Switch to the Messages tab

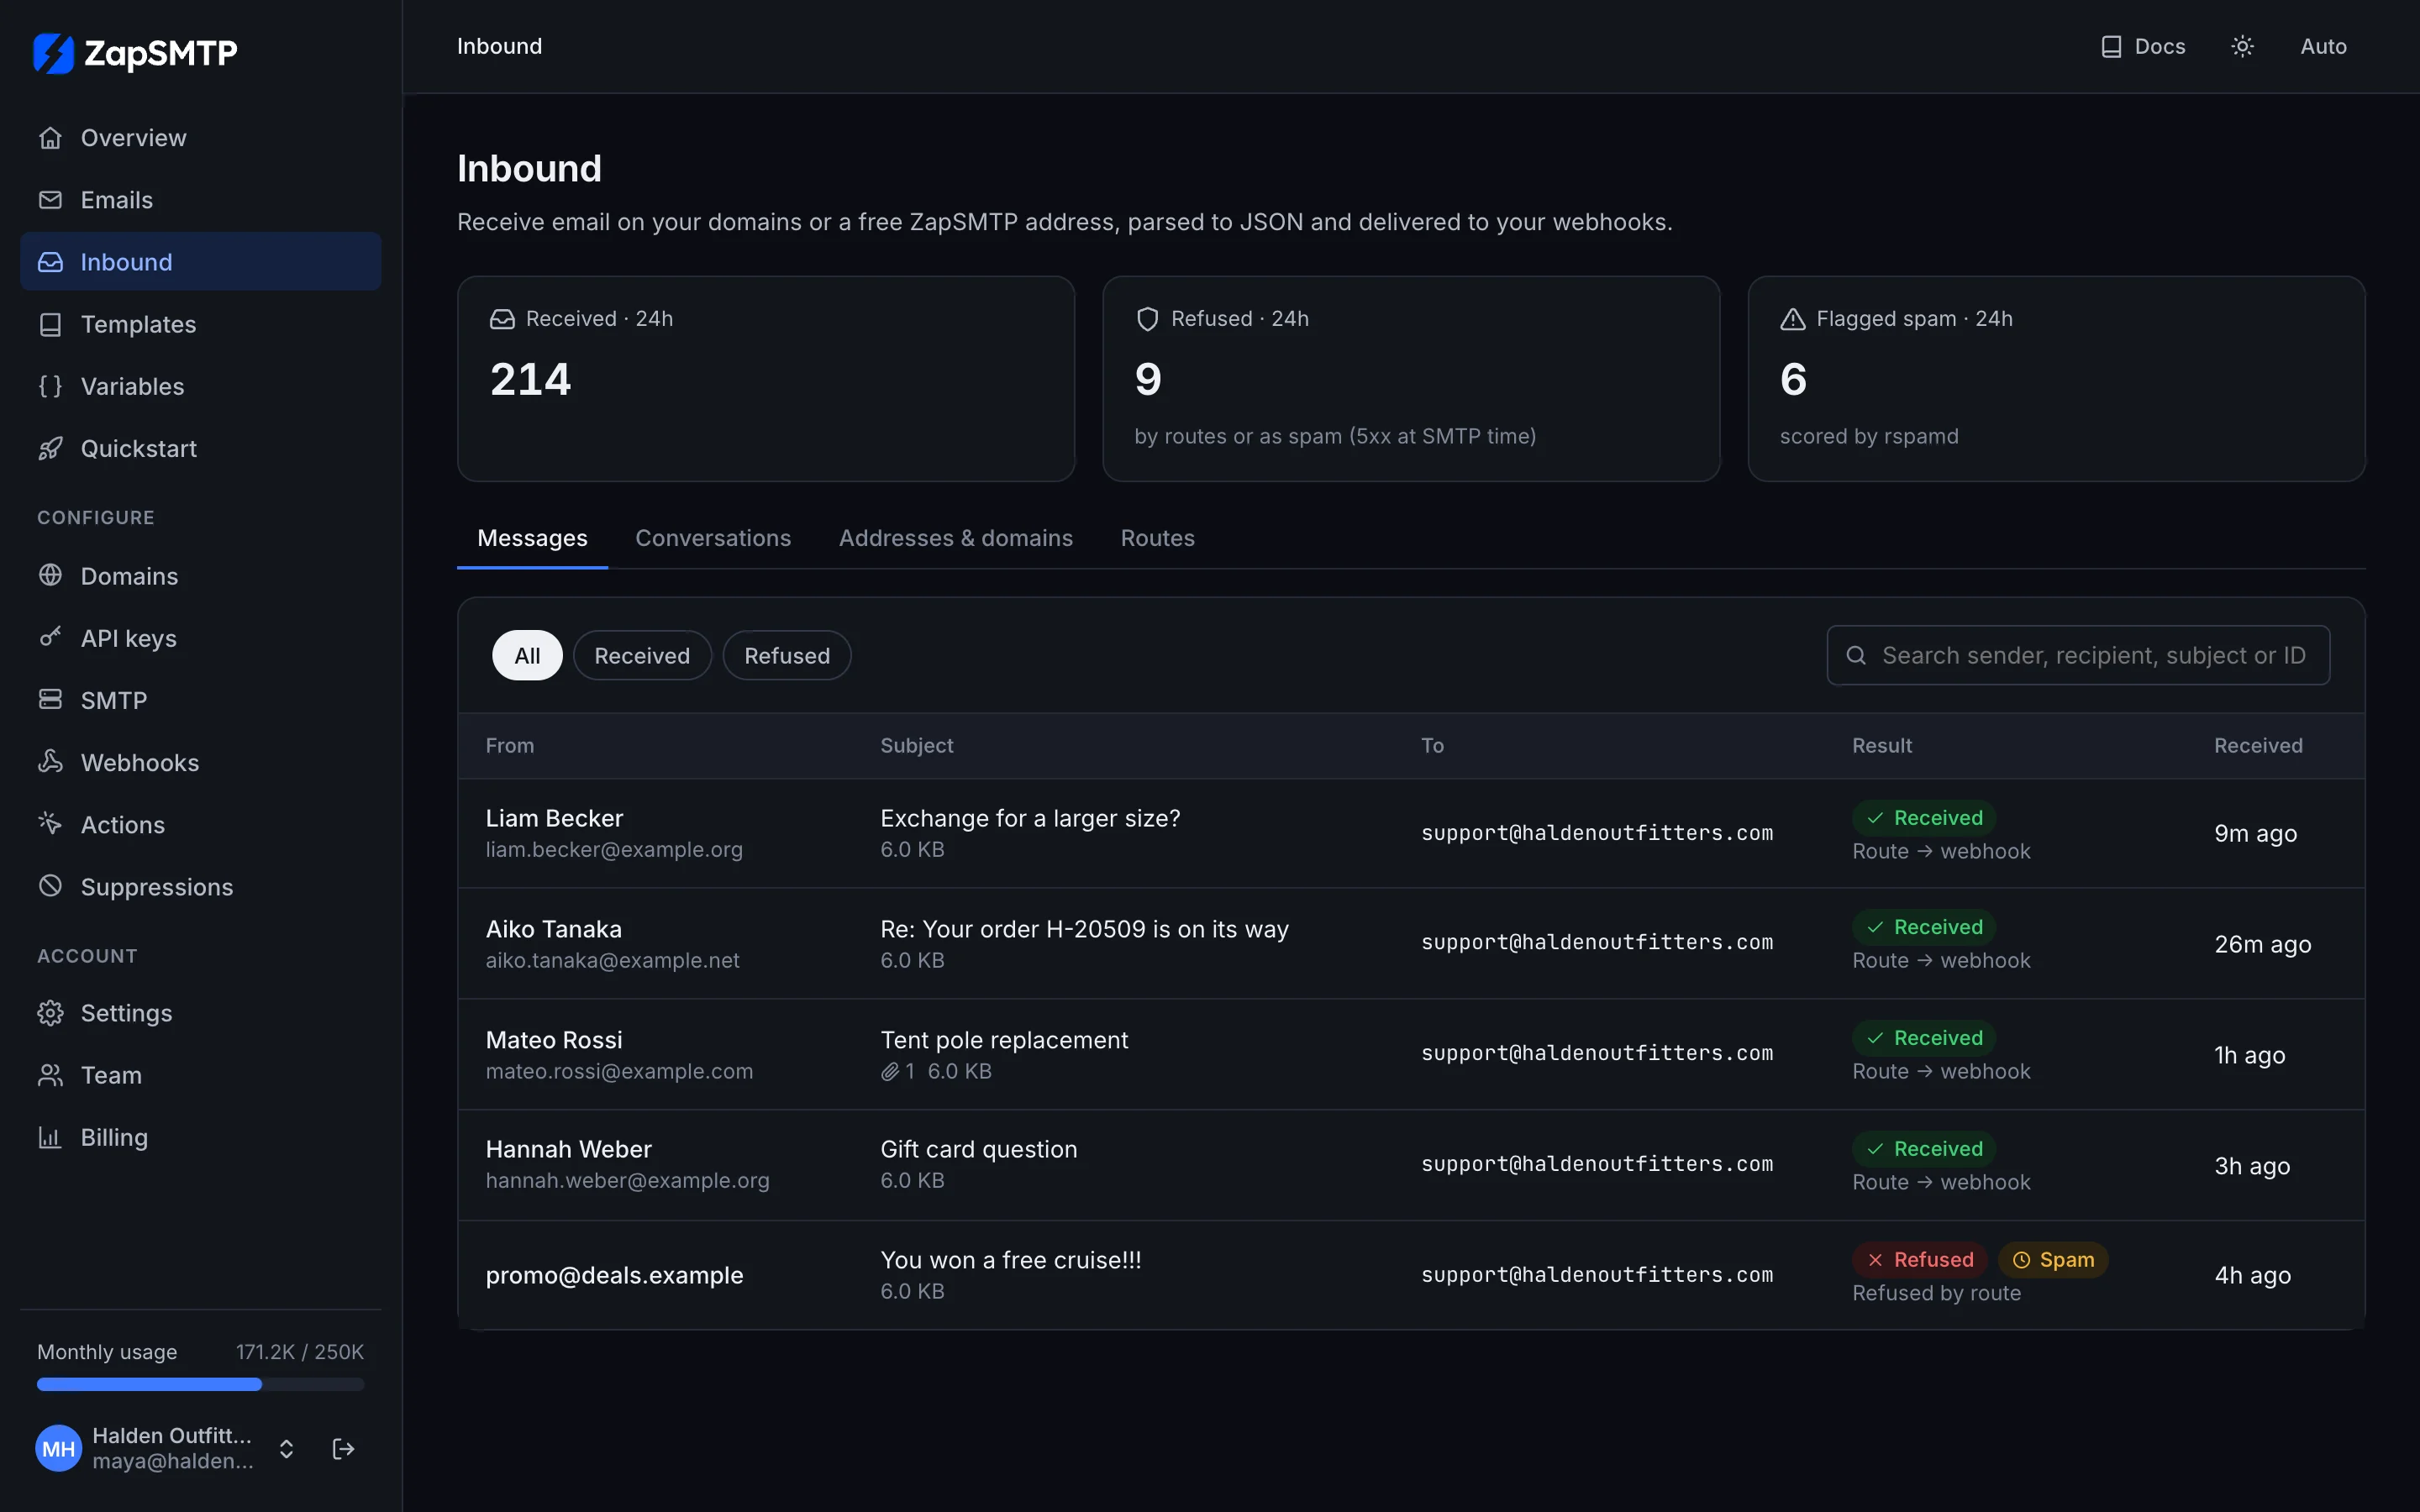[x=532, y=538]
